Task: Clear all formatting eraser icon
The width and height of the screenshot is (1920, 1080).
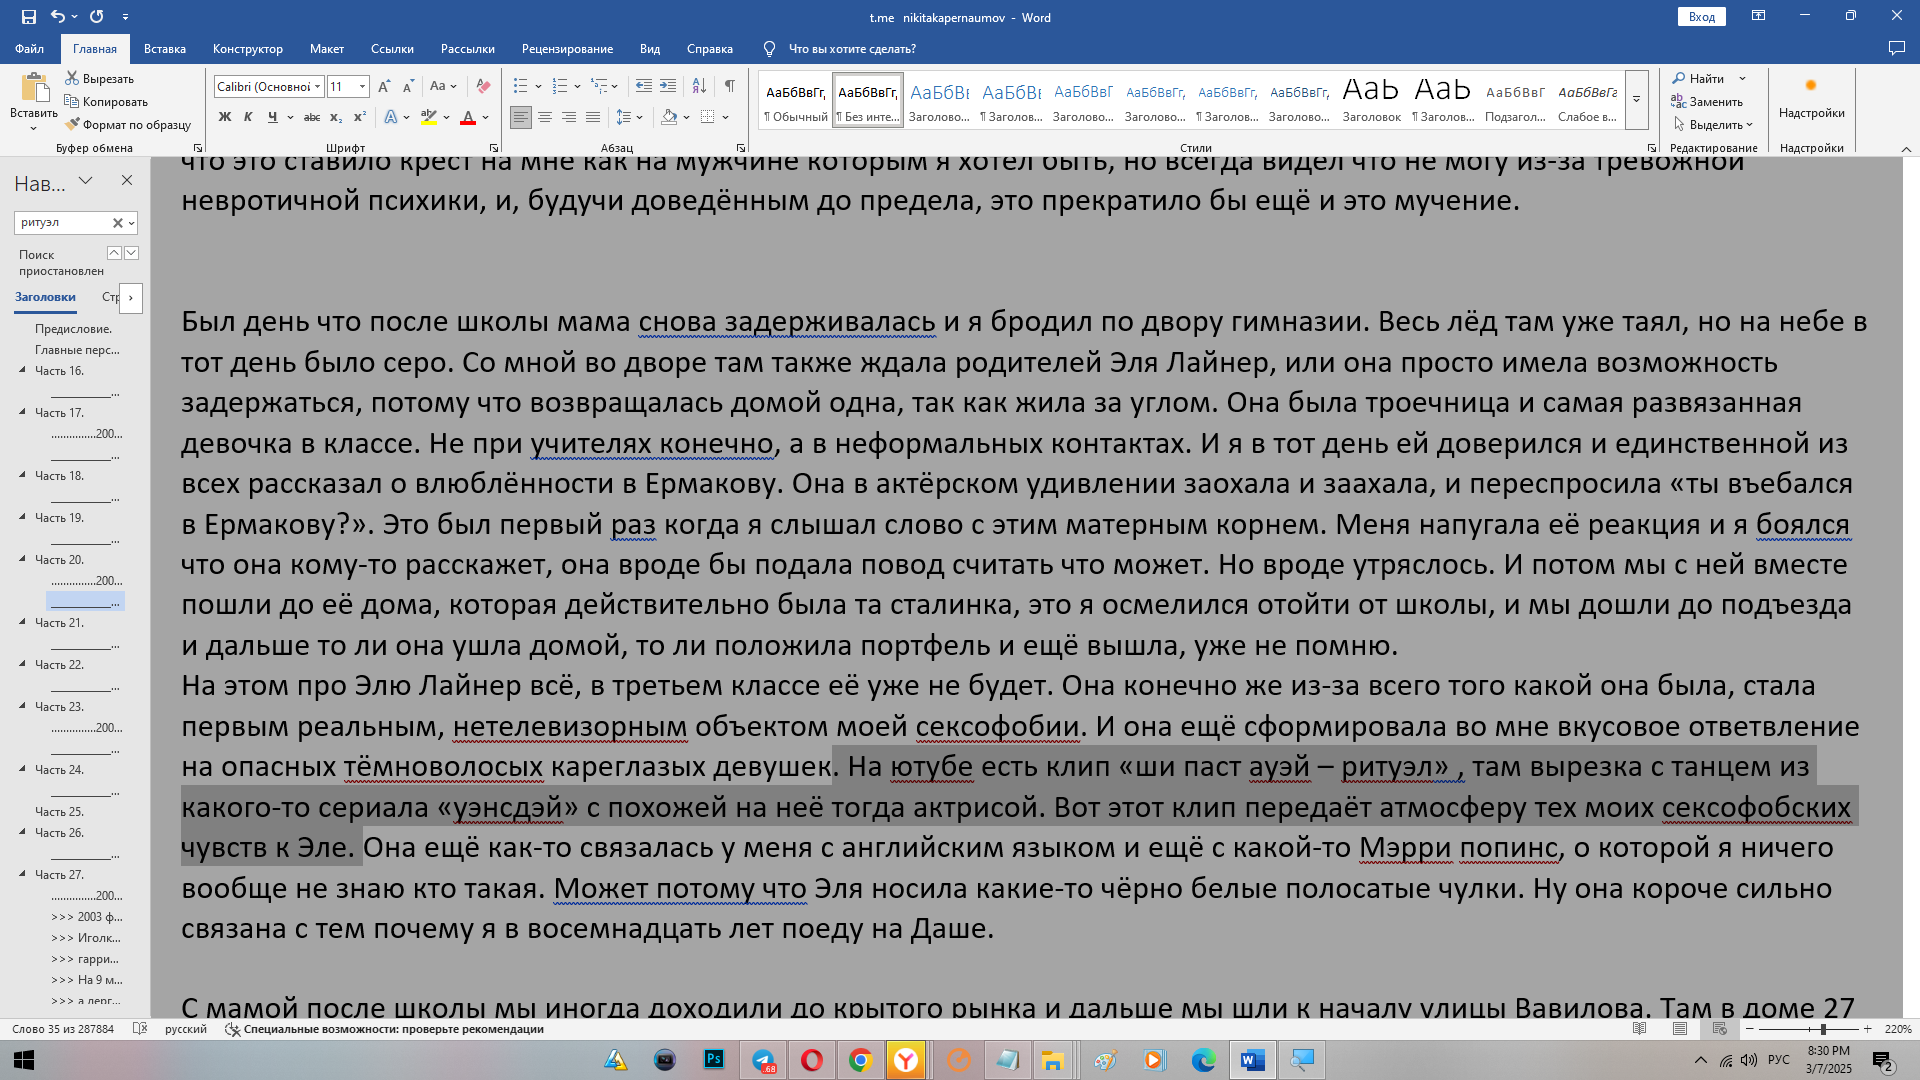Action: click(483, 87)
